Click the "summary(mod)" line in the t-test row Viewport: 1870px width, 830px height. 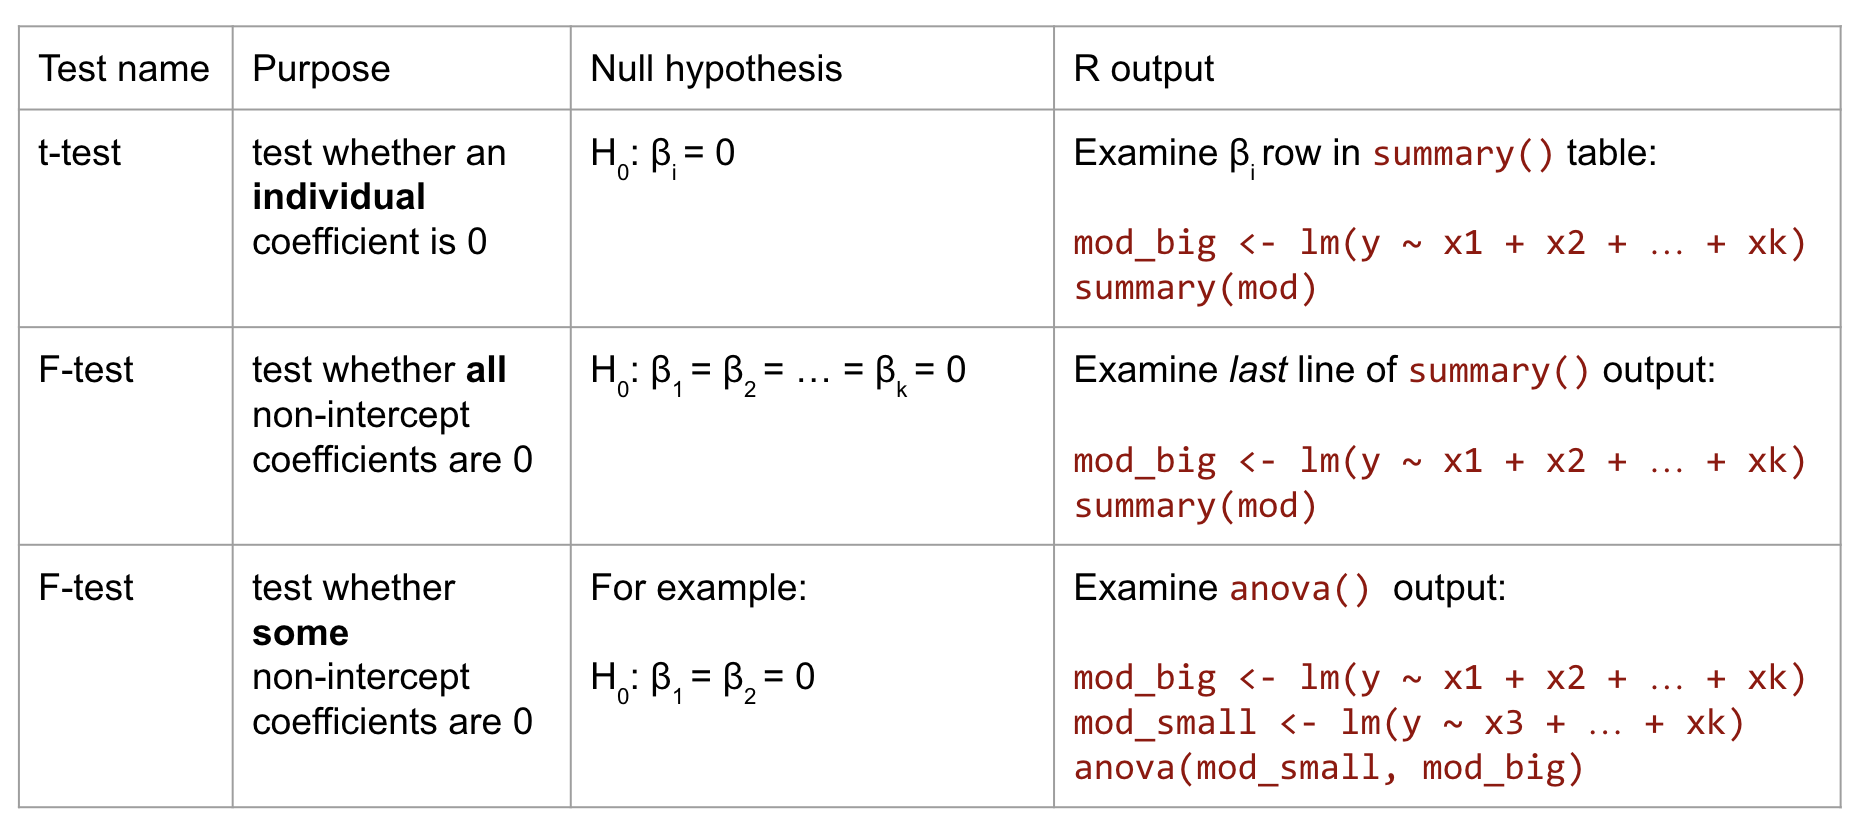(1195, 288)
